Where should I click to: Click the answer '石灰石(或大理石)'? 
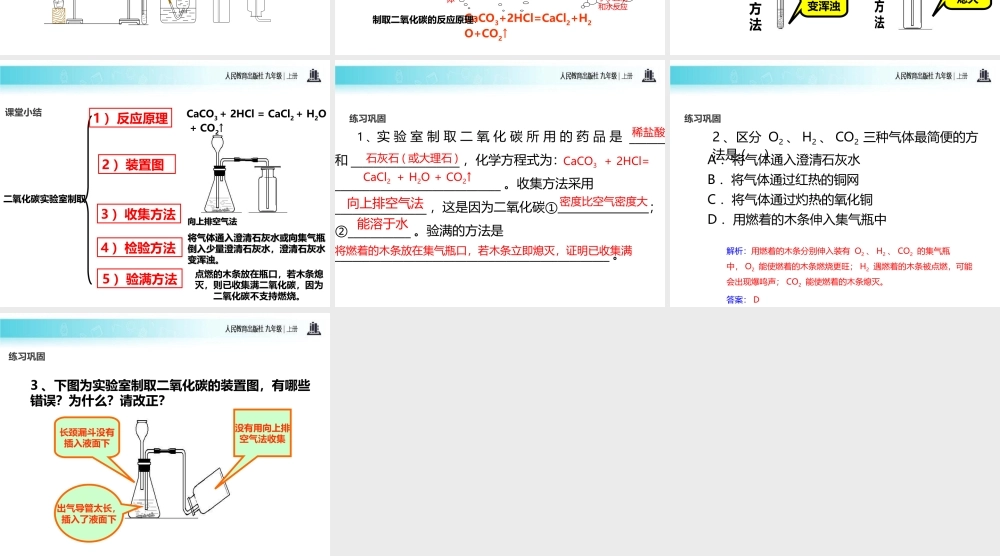click(412, 158)
